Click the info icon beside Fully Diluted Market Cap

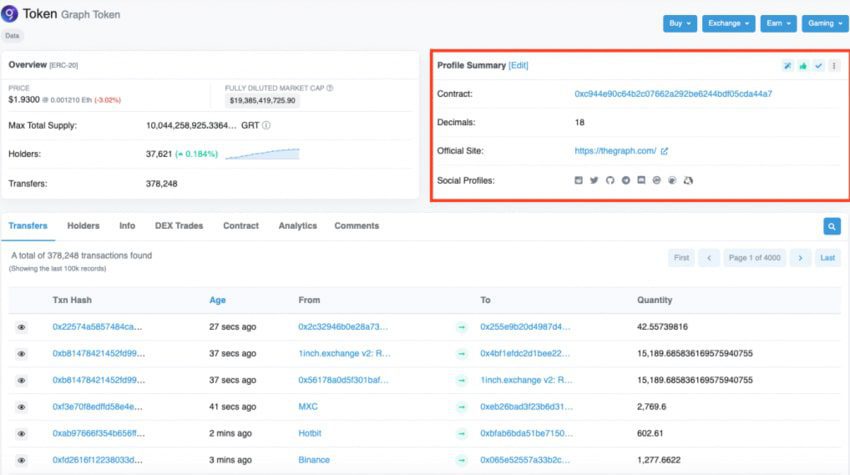(x=330, y=88)
